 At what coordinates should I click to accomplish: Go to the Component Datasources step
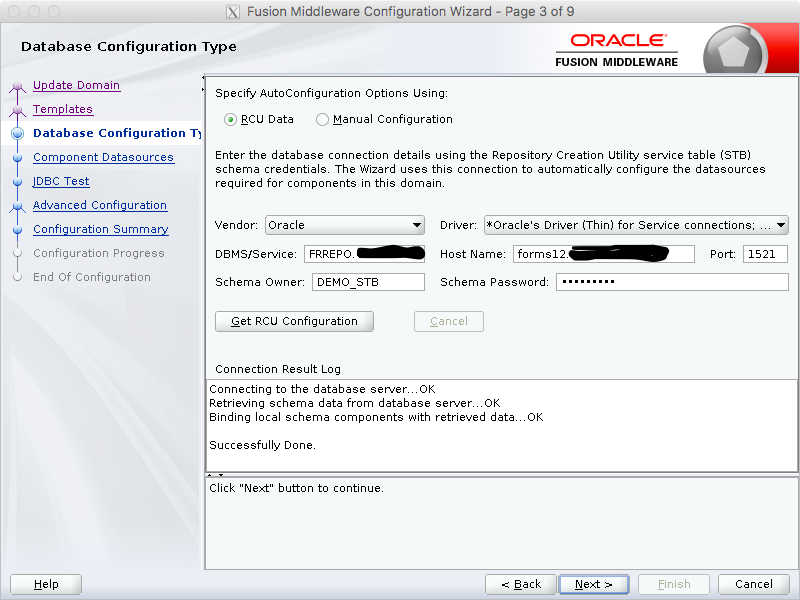[x=103, y=157]
